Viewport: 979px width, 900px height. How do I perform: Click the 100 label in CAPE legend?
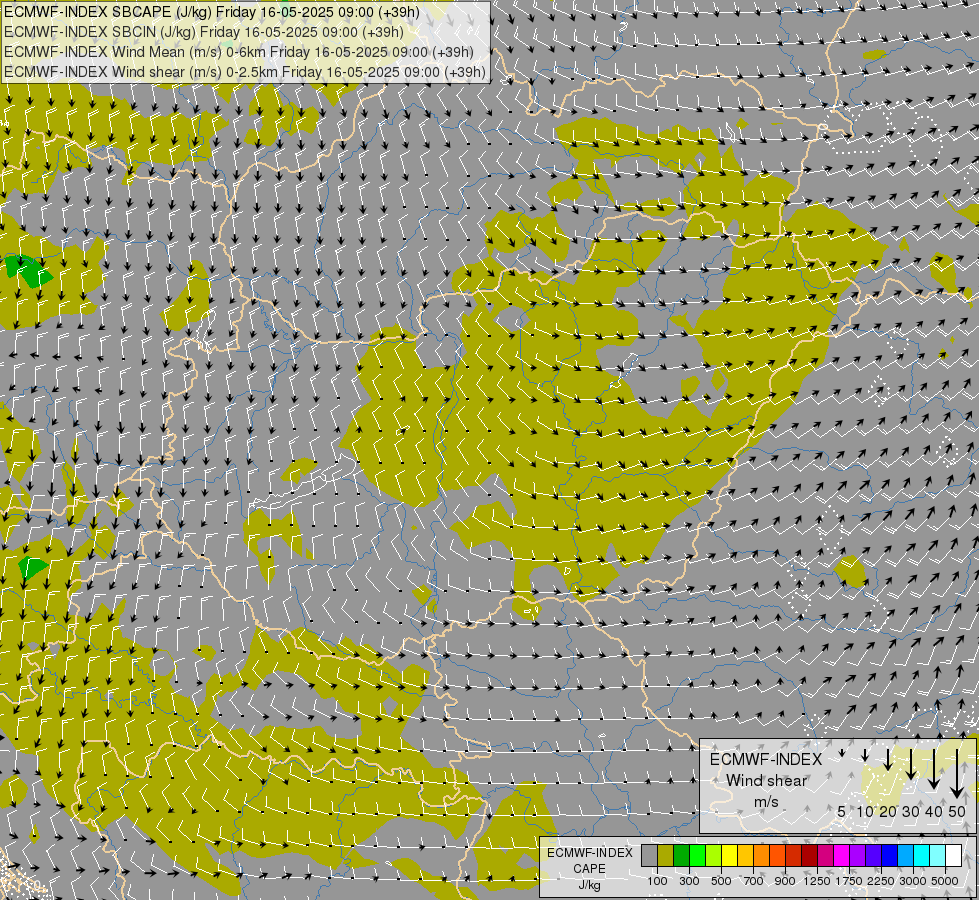tap(657, 881)
